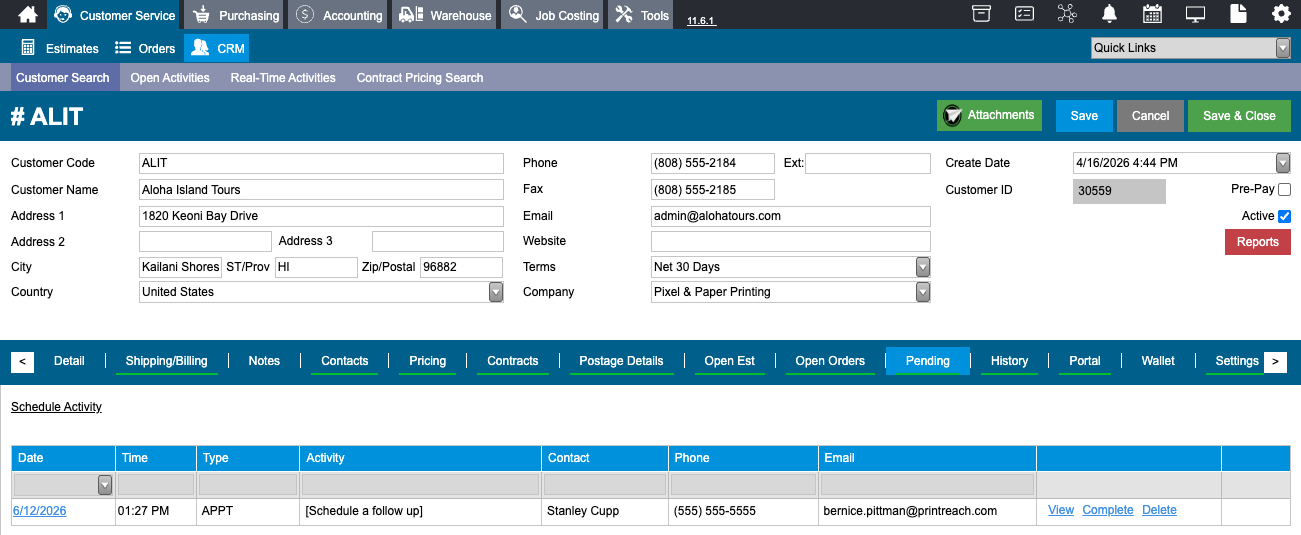This screenshot has height=535, width=1301.
Task: Open the Contracts tab
Action: tap(513, 361)
